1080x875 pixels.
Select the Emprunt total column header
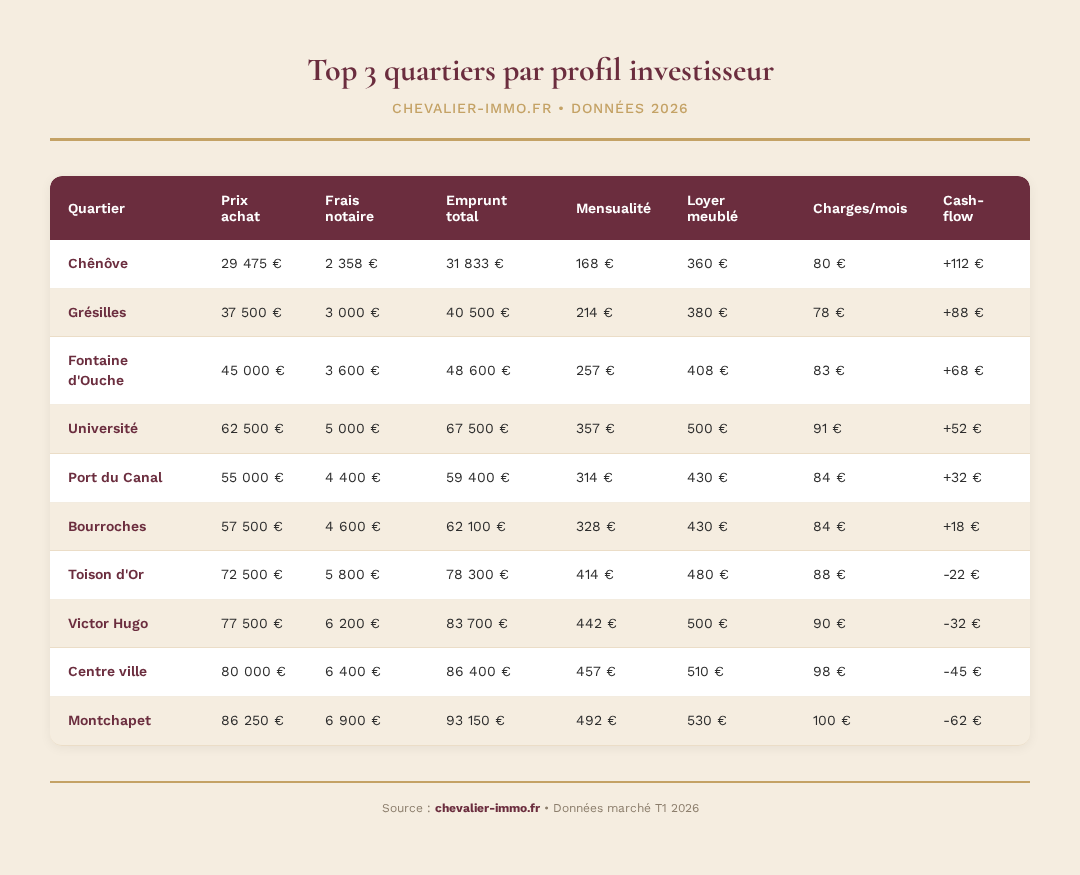pos(476,208)
